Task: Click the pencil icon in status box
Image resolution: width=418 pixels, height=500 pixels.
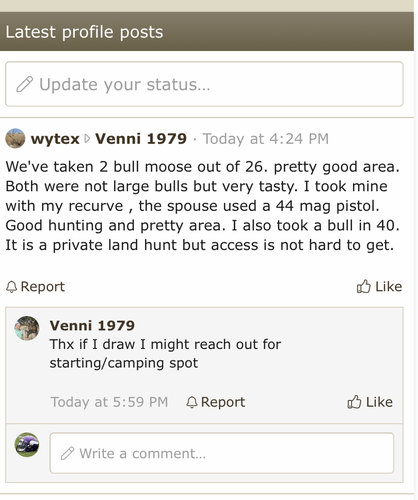Action: (25, 84)
